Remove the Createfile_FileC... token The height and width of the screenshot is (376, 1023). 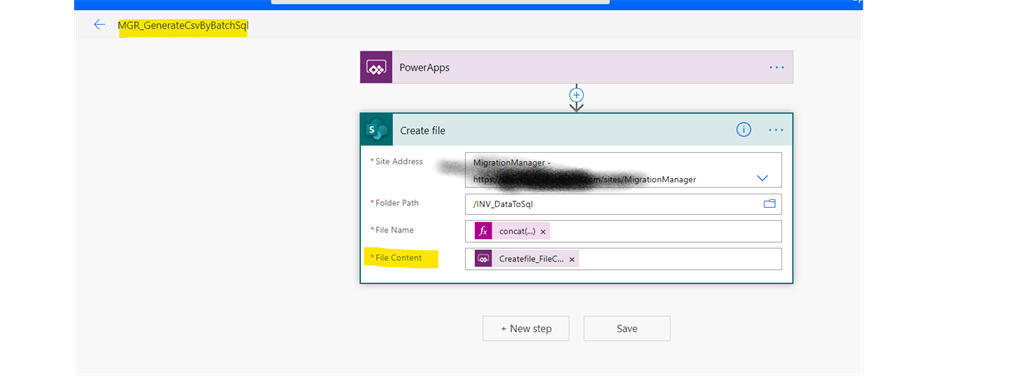pyautogui.click(x=572, y=260)
